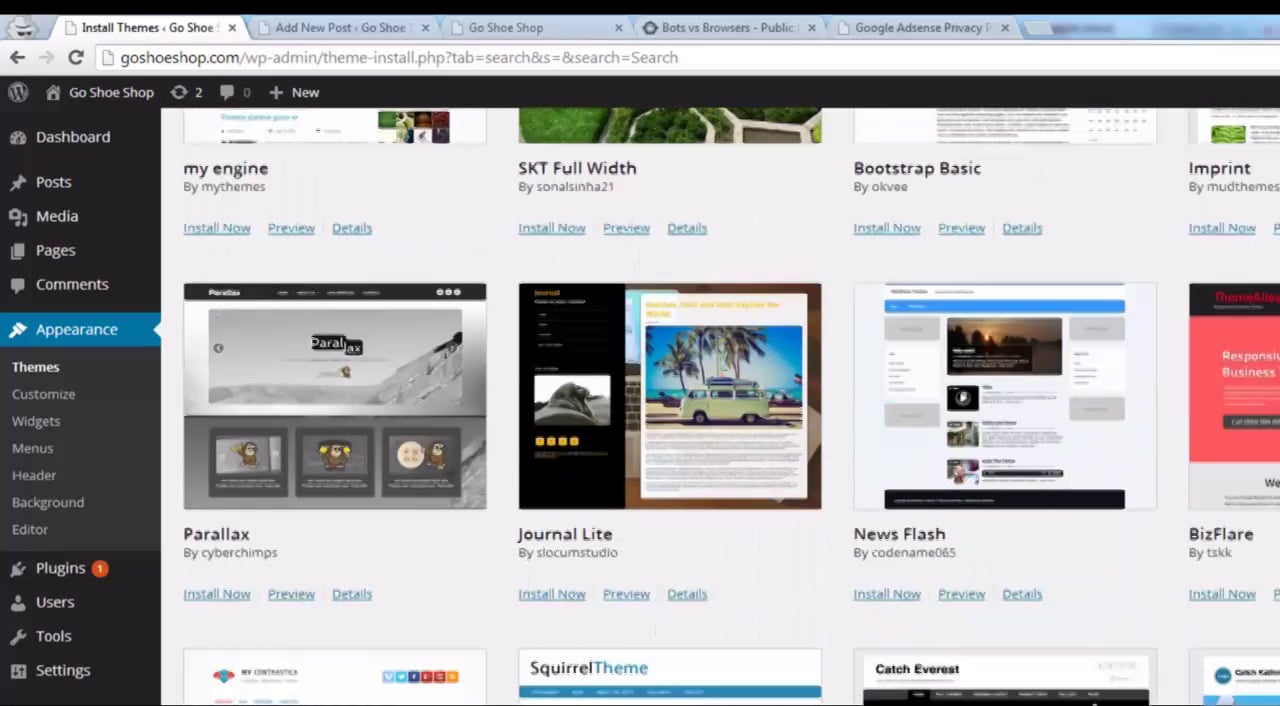Screen dimensions: 1280x706
Task: Click the Posts pin icon in sidebar
Action: pos(18,182)
